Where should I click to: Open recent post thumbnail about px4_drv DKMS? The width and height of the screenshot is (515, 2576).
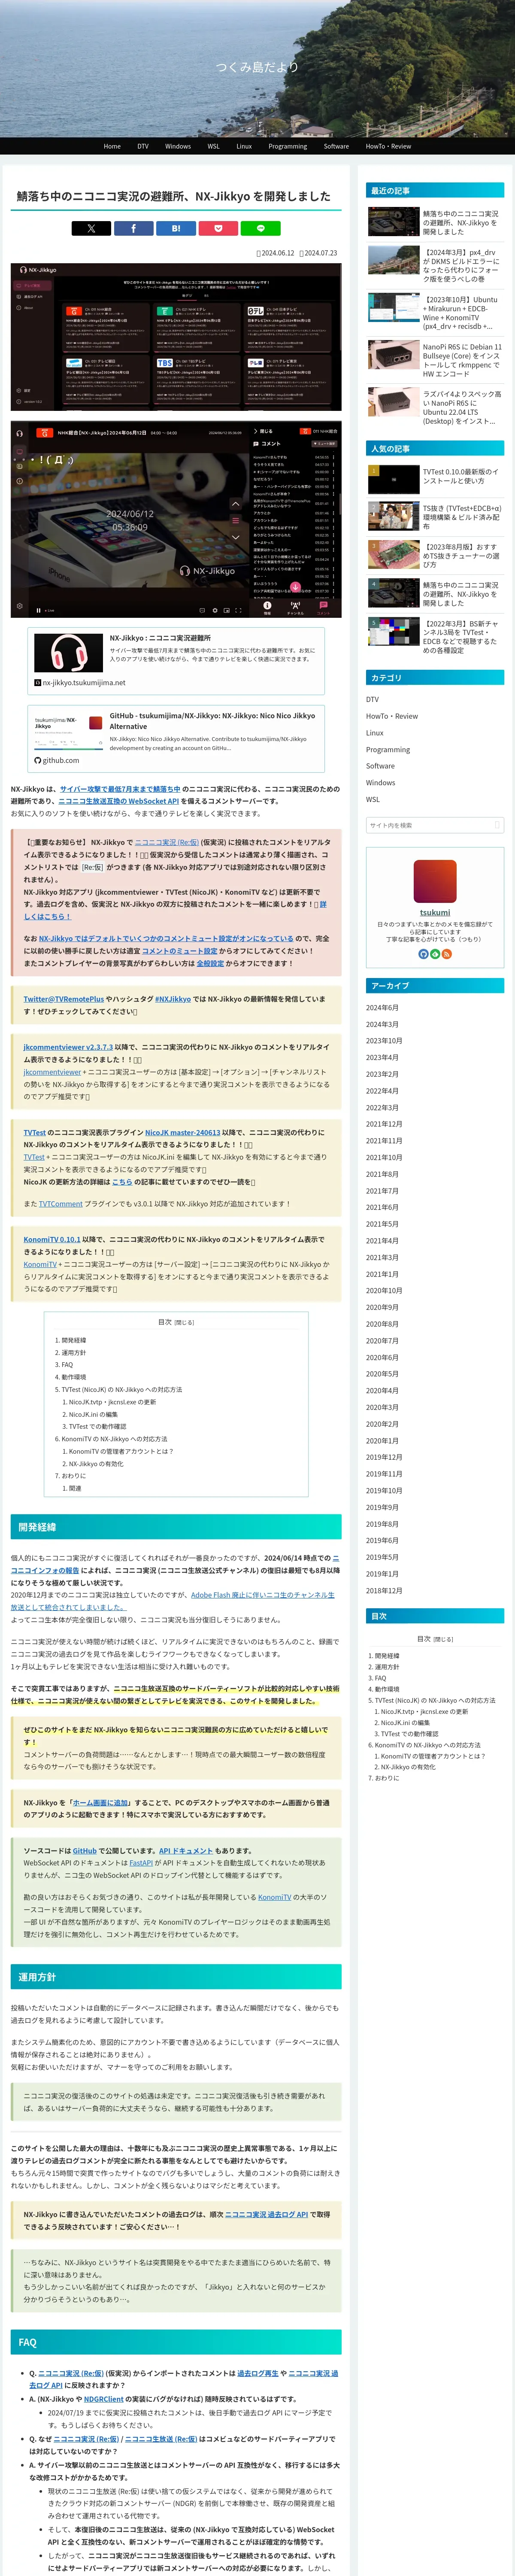click(x=393, y=260)
